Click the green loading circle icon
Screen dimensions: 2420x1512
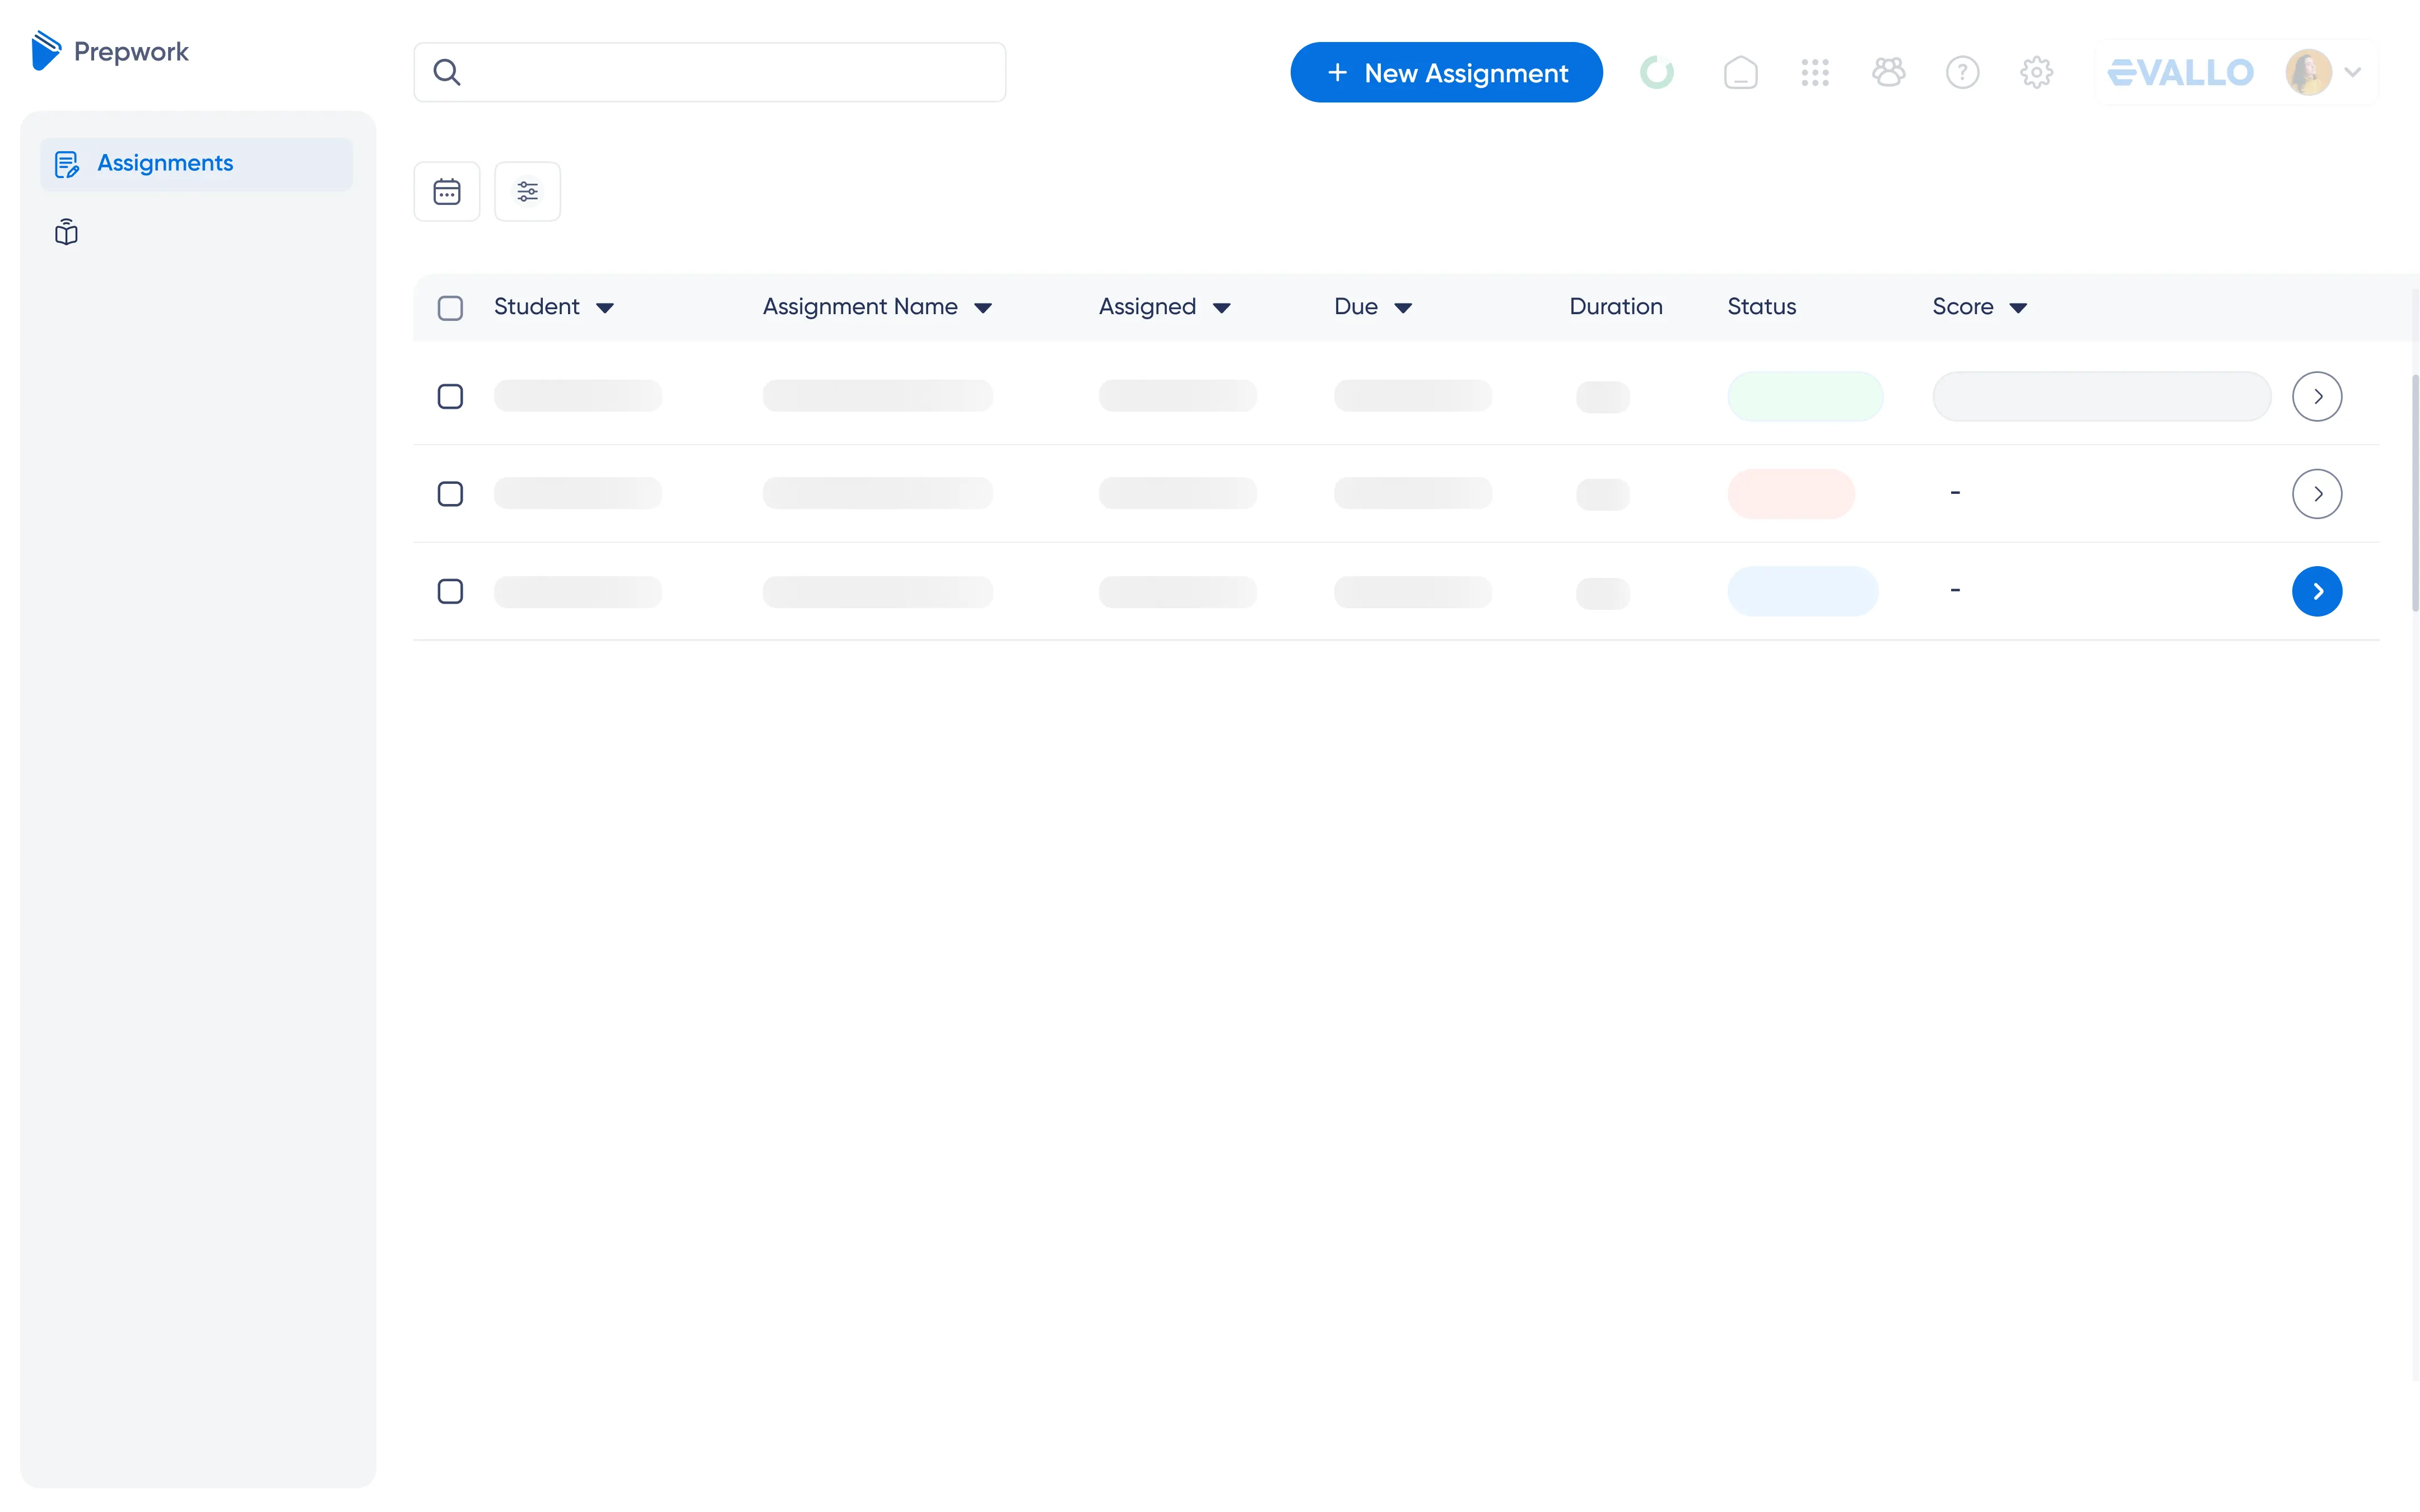(x=1656, y=72)
